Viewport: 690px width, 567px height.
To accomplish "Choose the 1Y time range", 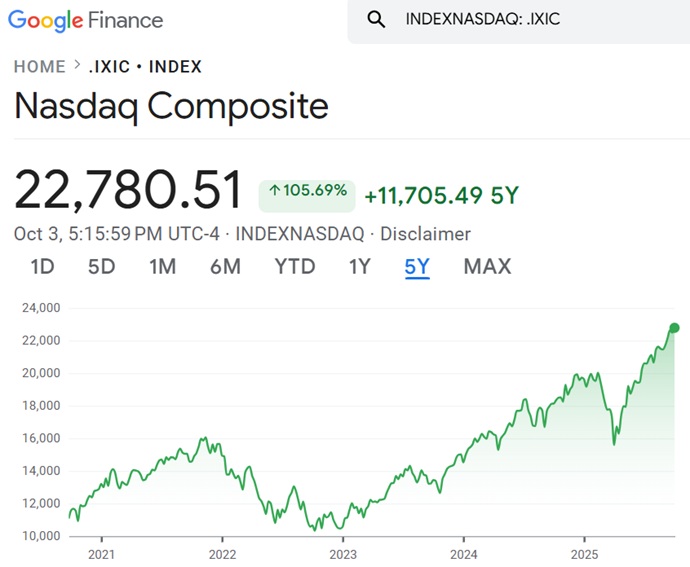I will pos(359,266).
